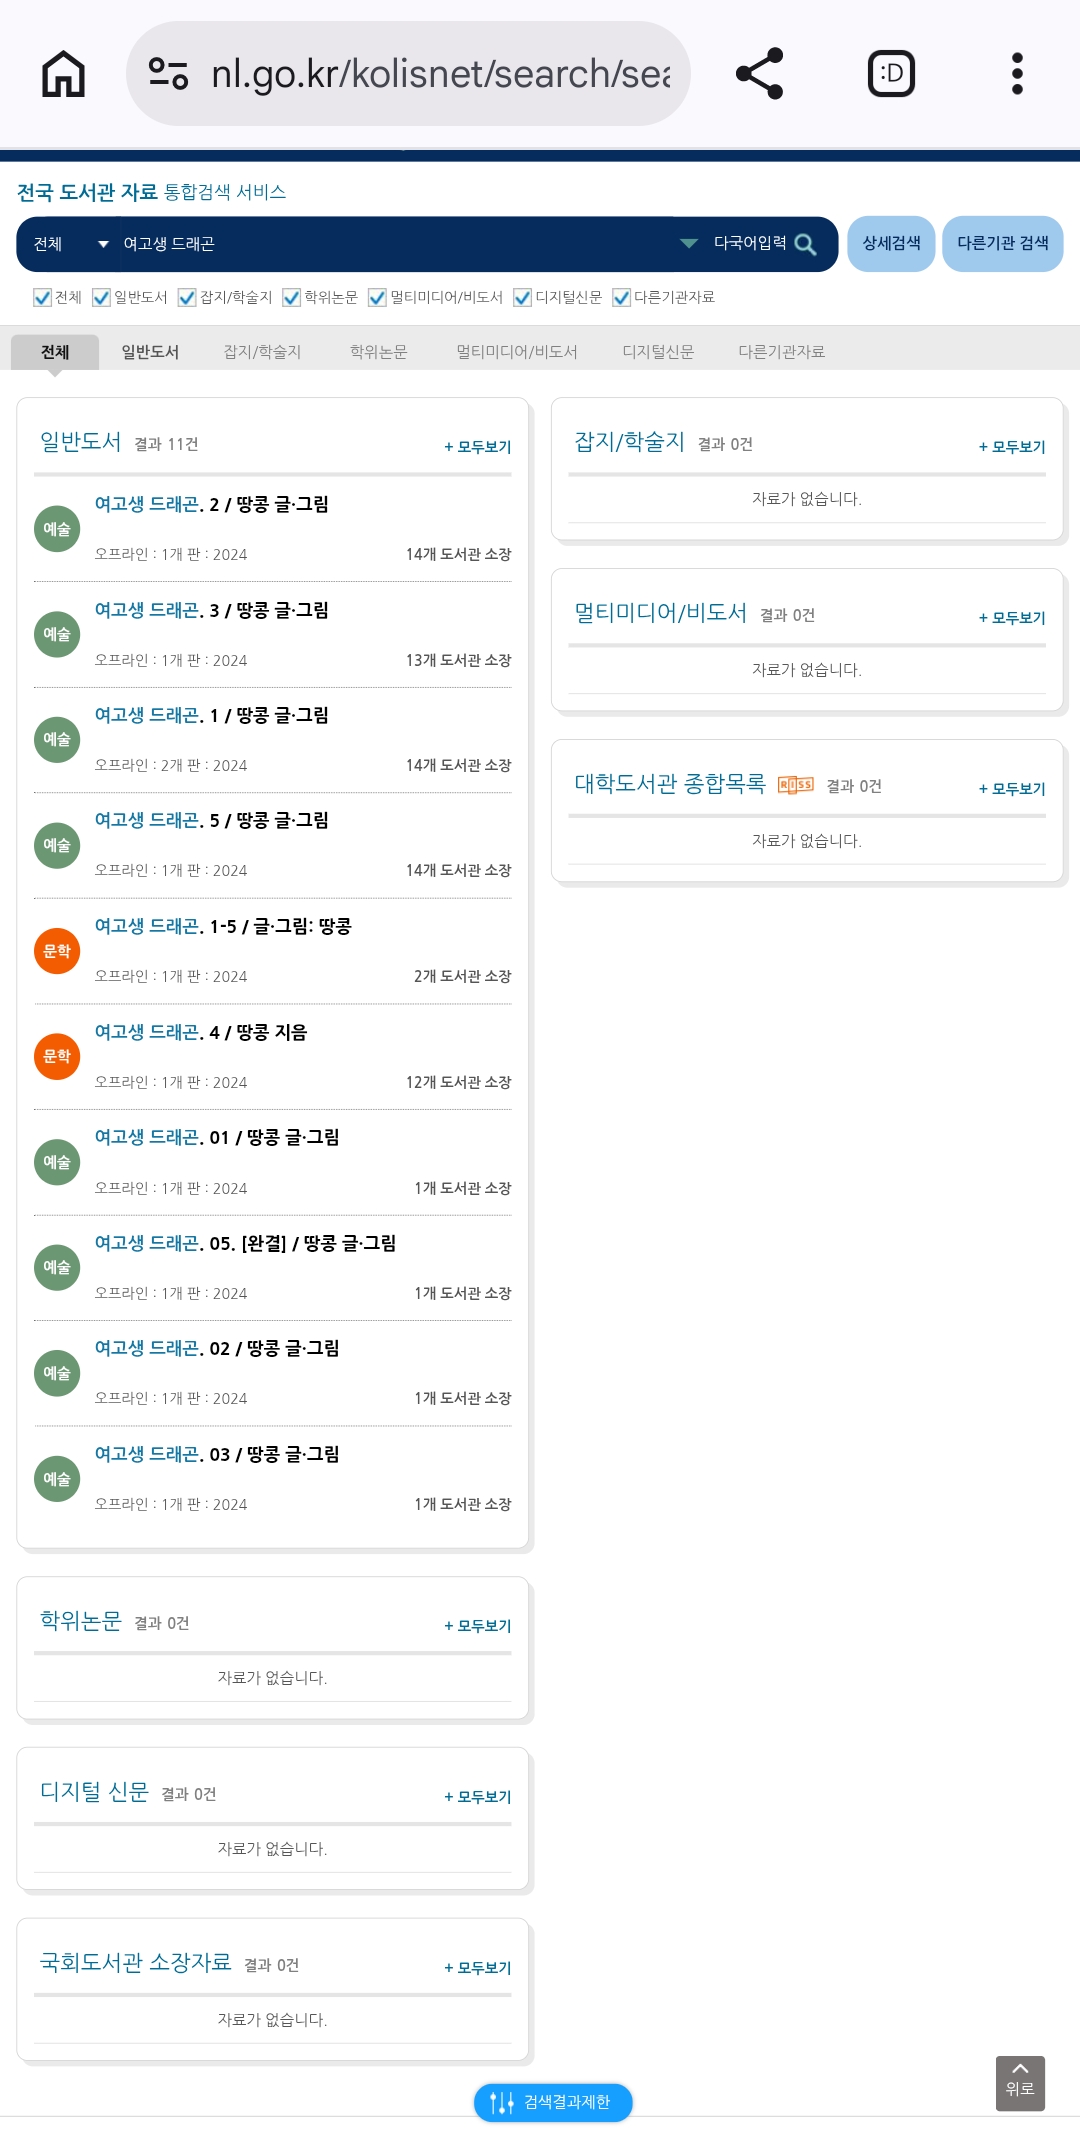Toggle the 디지털신문 checkbox
Screen dimensions: 1080x2133
click(522, 297)
